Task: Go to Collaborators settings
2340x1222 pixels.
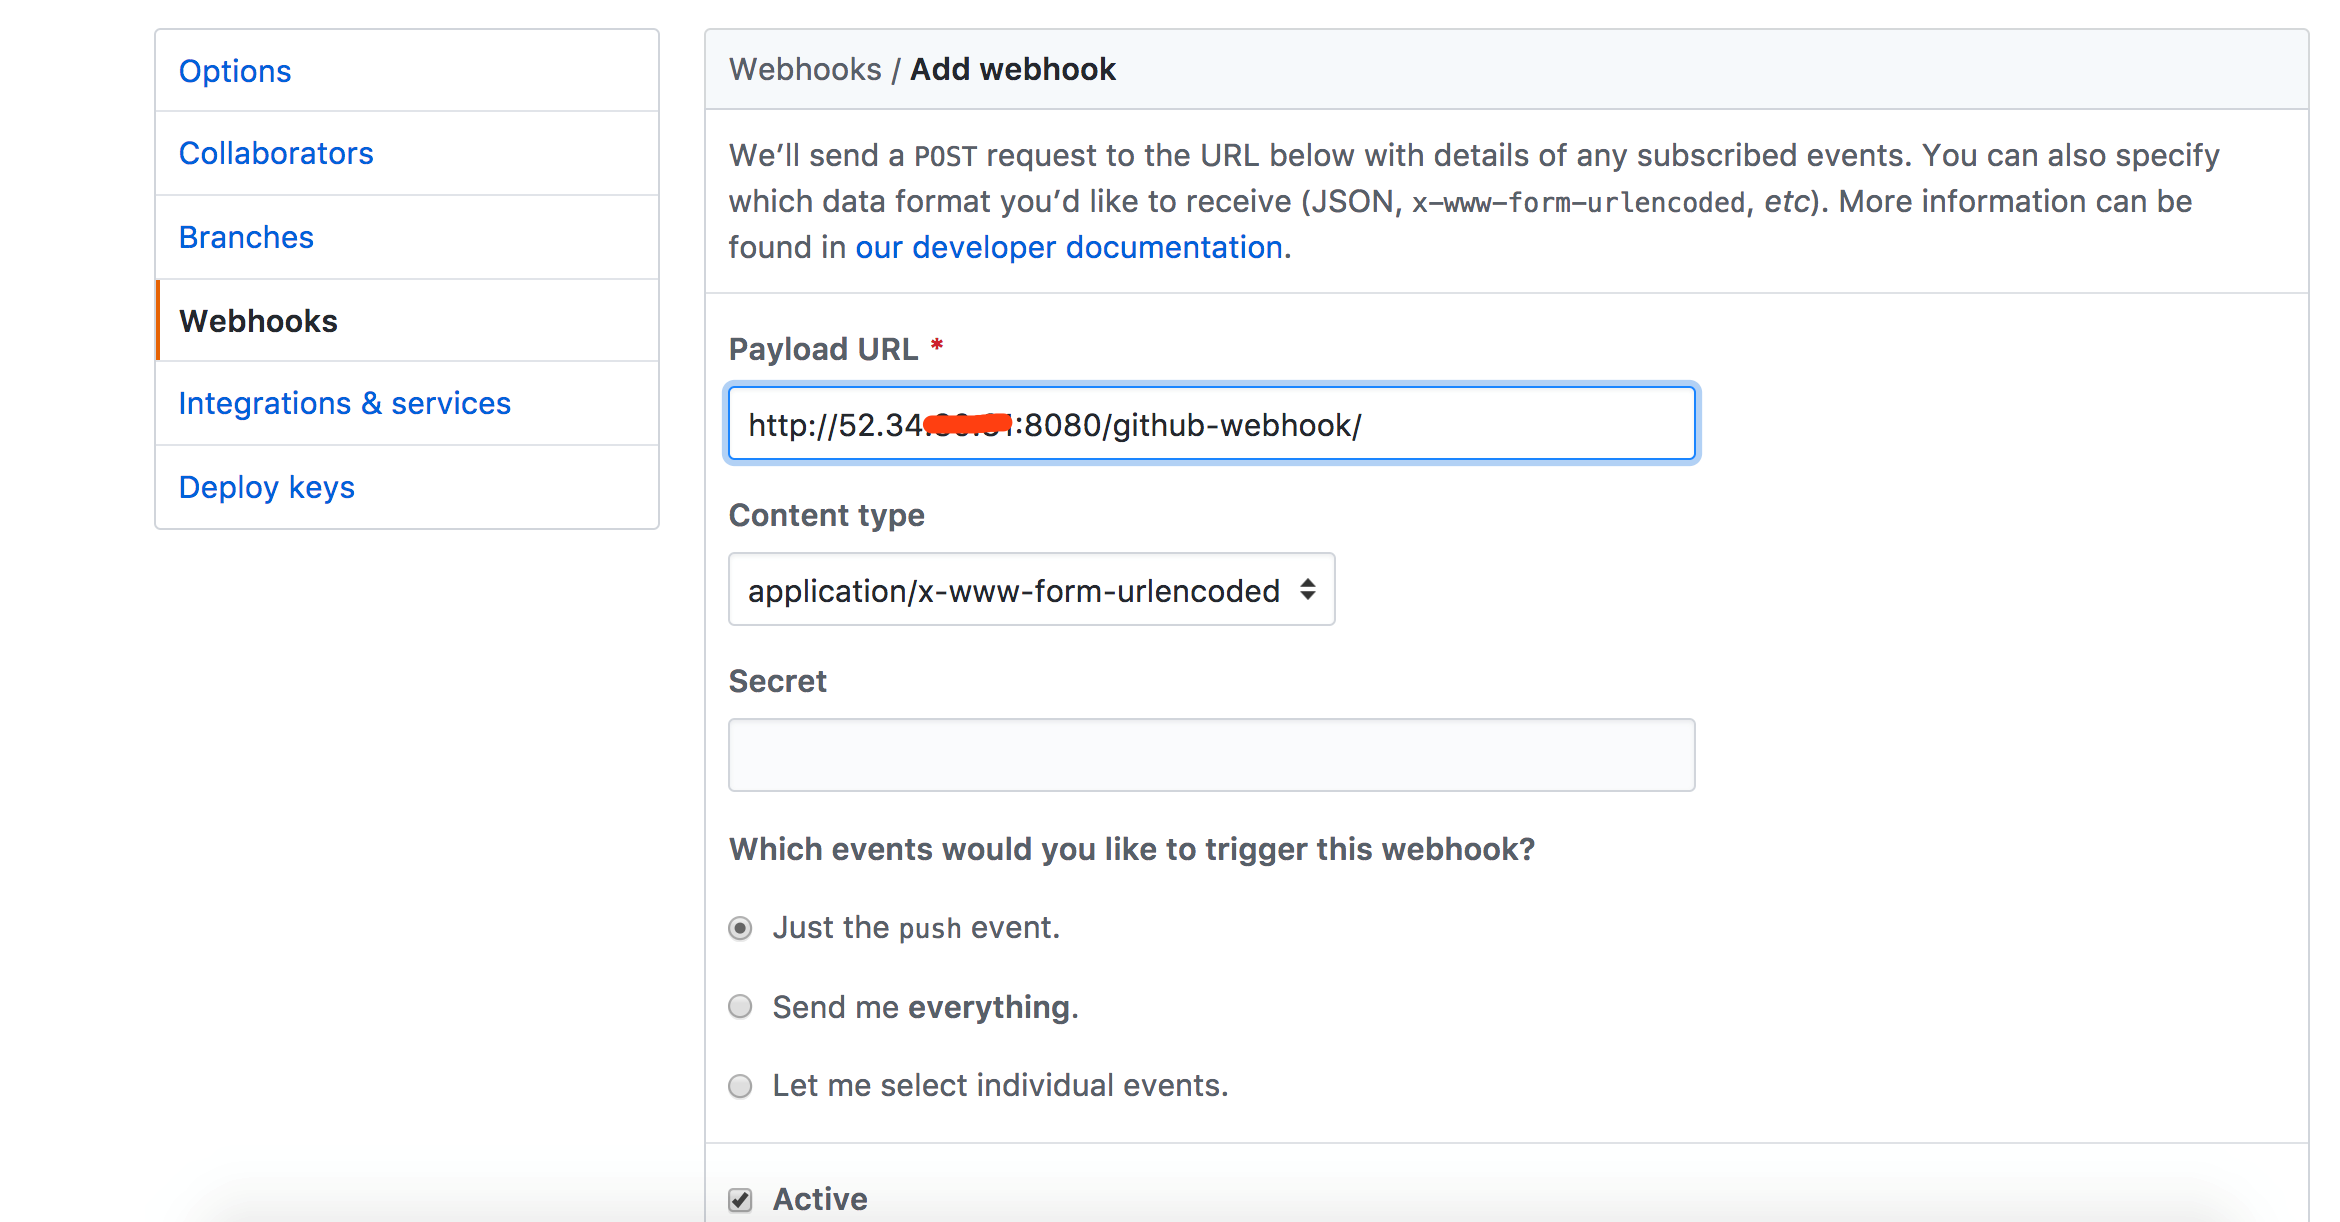Action: 276,153
